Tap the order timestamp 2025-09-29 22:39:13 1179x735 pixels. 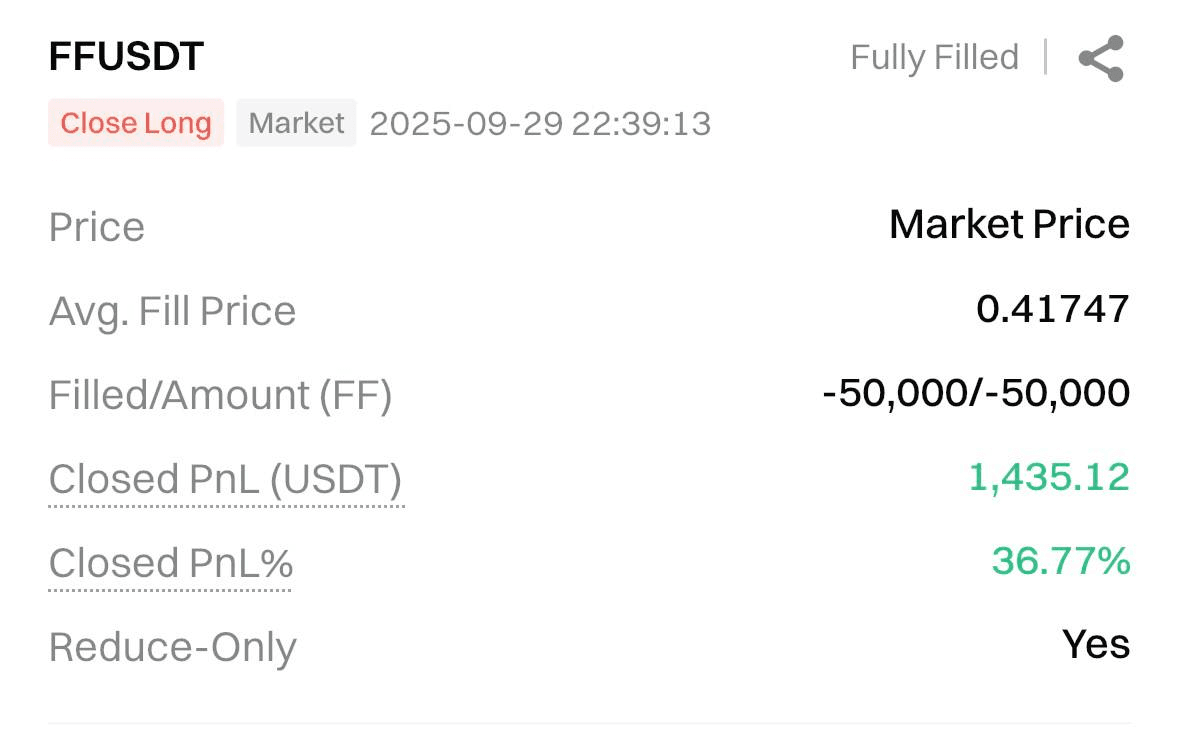[x=540, y=124]
